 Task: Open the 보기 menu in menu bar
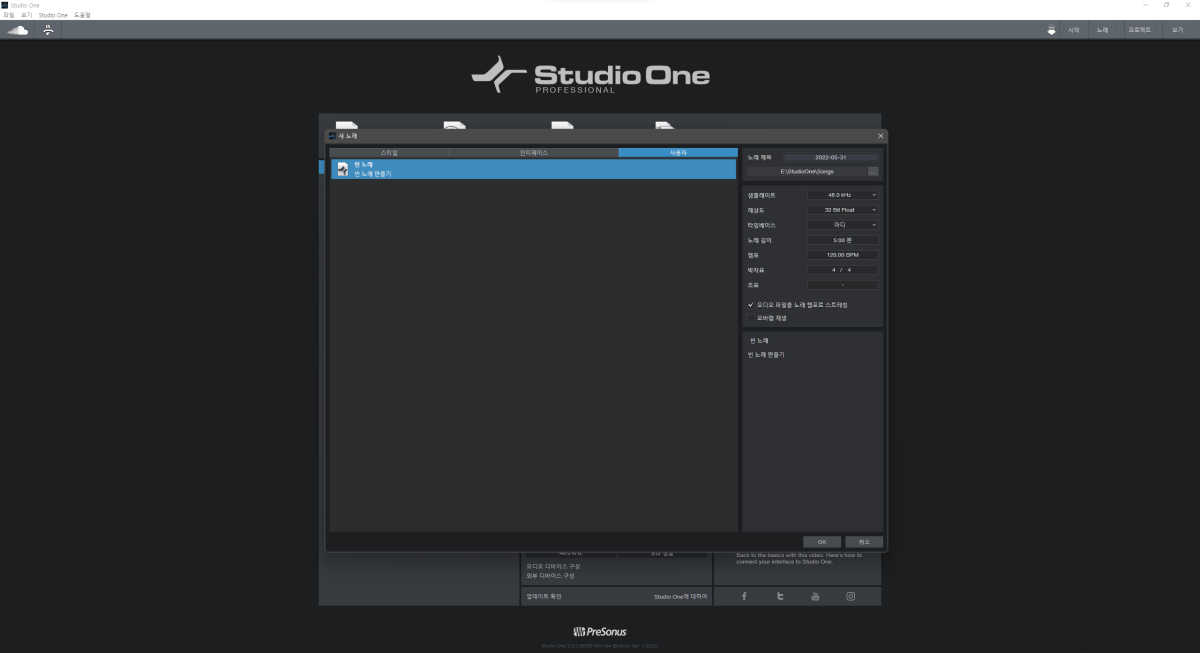point(27,15)
